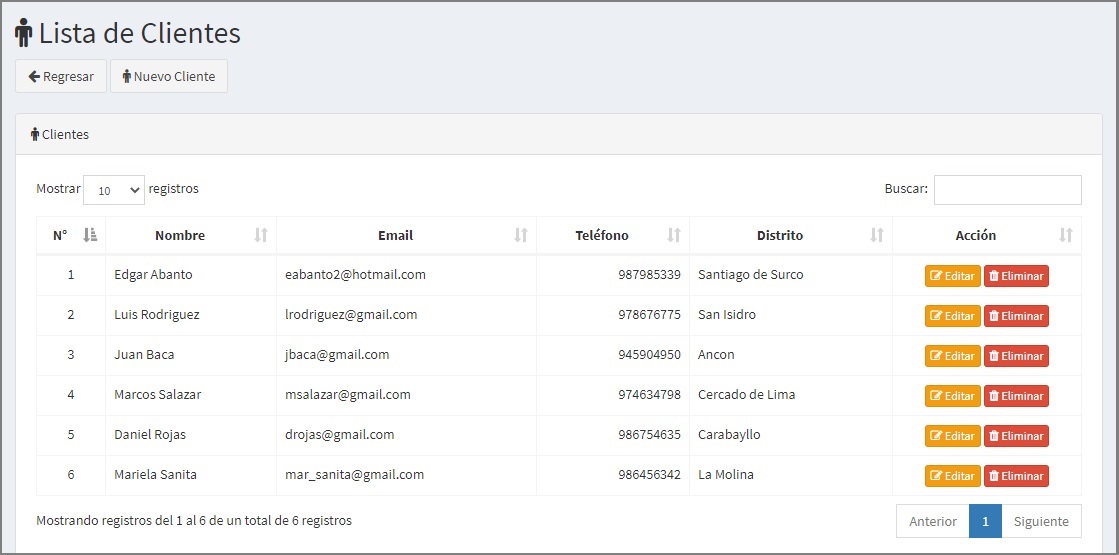The width and height of the screenshot is (1119, 555).
Task: Go to Anterior page
Action: click(933, 521)
